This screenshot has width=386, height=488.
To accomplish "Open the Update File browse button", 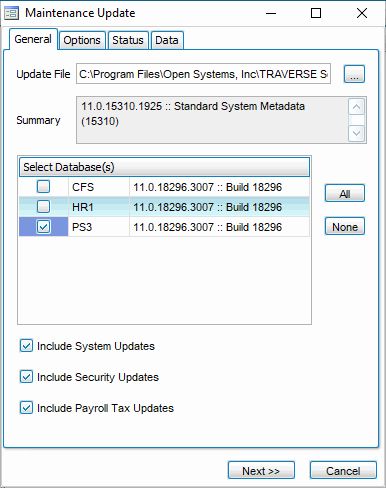I will 354,74.
